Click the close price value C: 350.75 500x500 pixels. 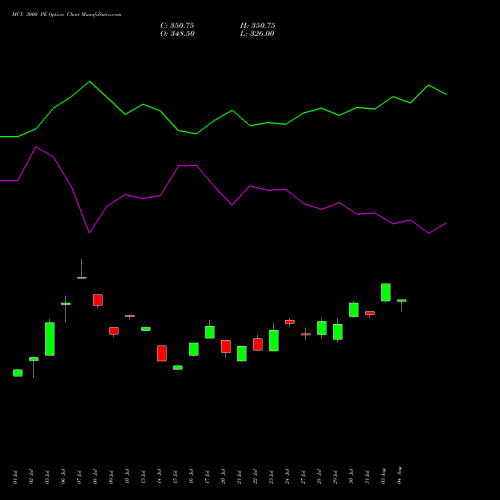pos(177,26)
